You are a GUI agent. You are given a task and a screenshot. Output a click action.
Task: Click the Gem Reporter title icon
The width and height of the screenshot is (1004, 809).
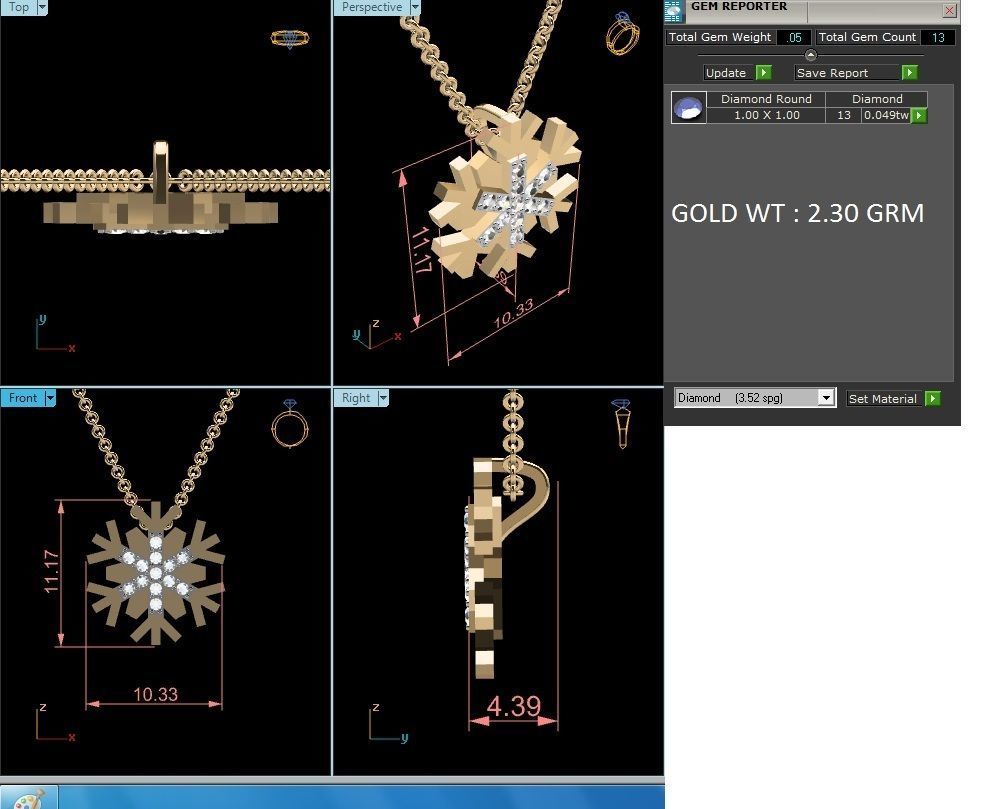coord(674,10)
